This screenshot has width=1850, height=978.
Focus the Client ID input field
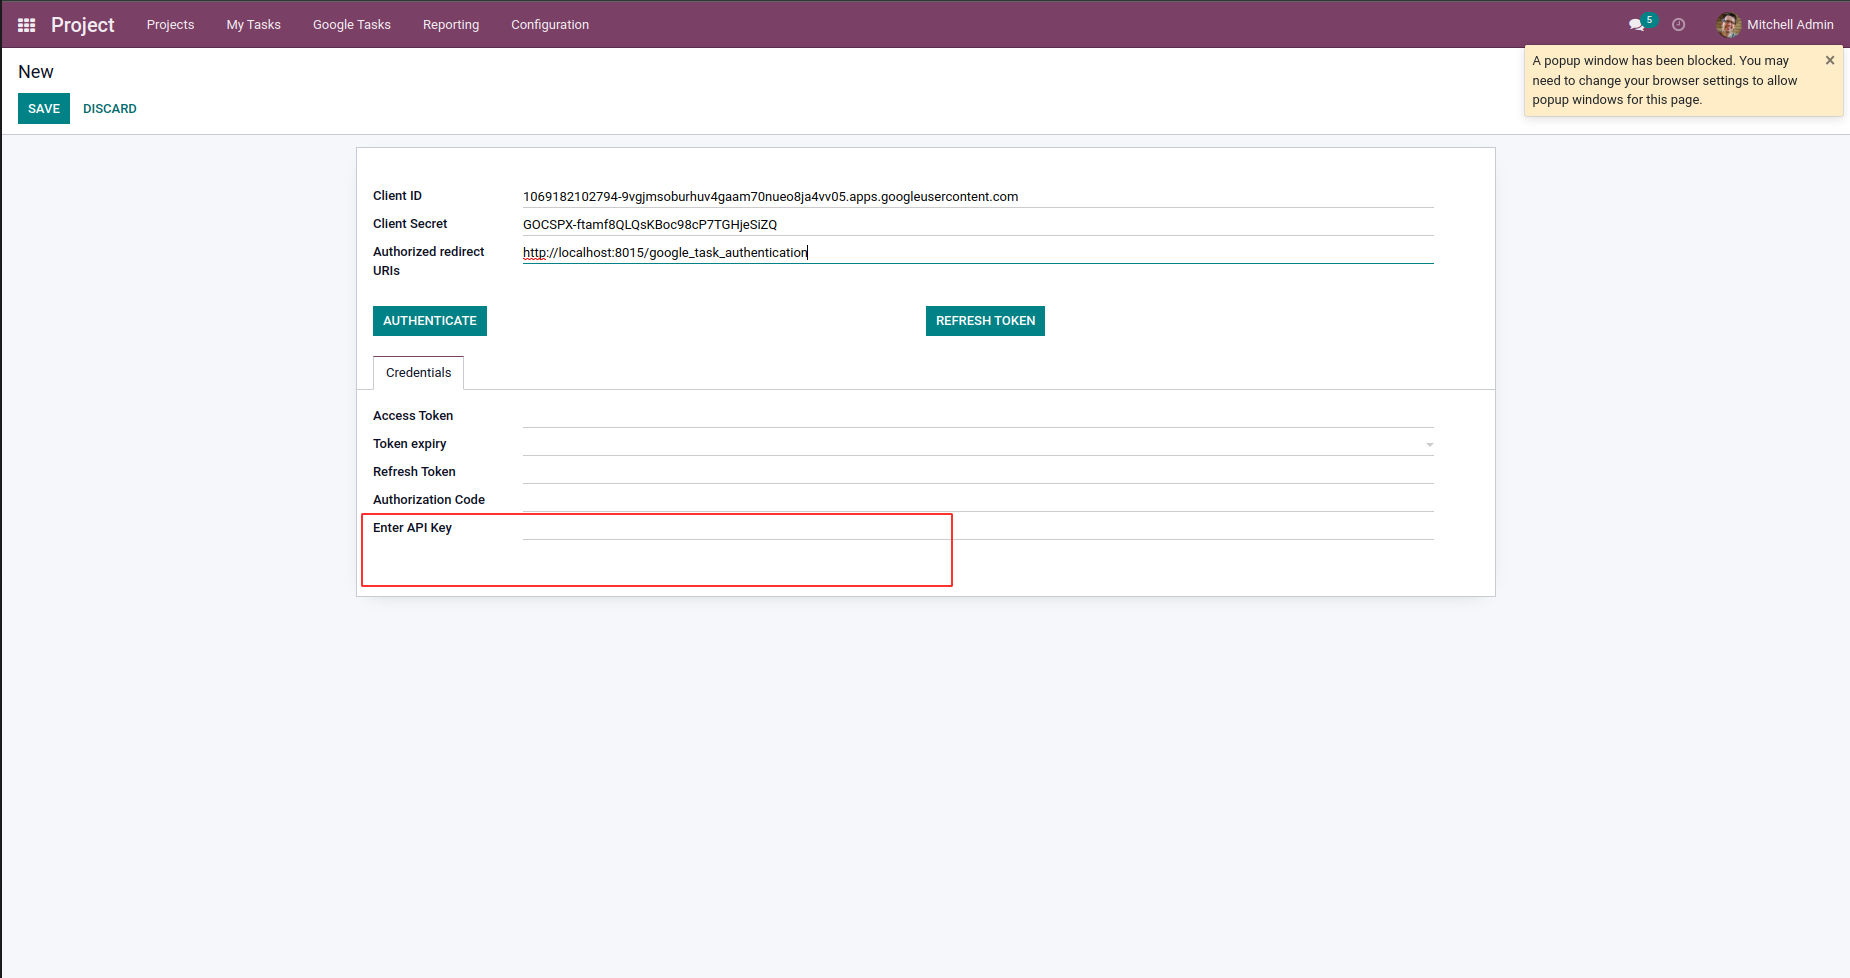coord(978,196)
